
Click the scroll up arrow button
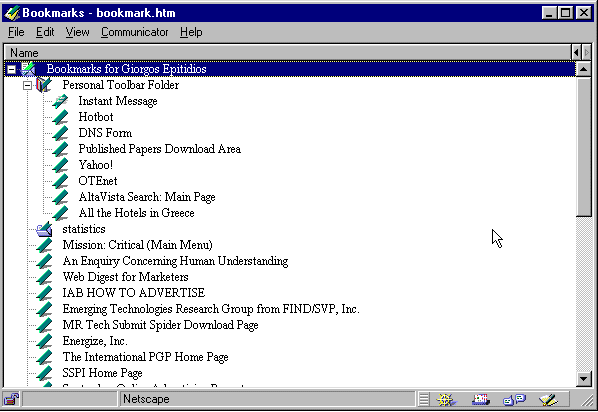584,69
